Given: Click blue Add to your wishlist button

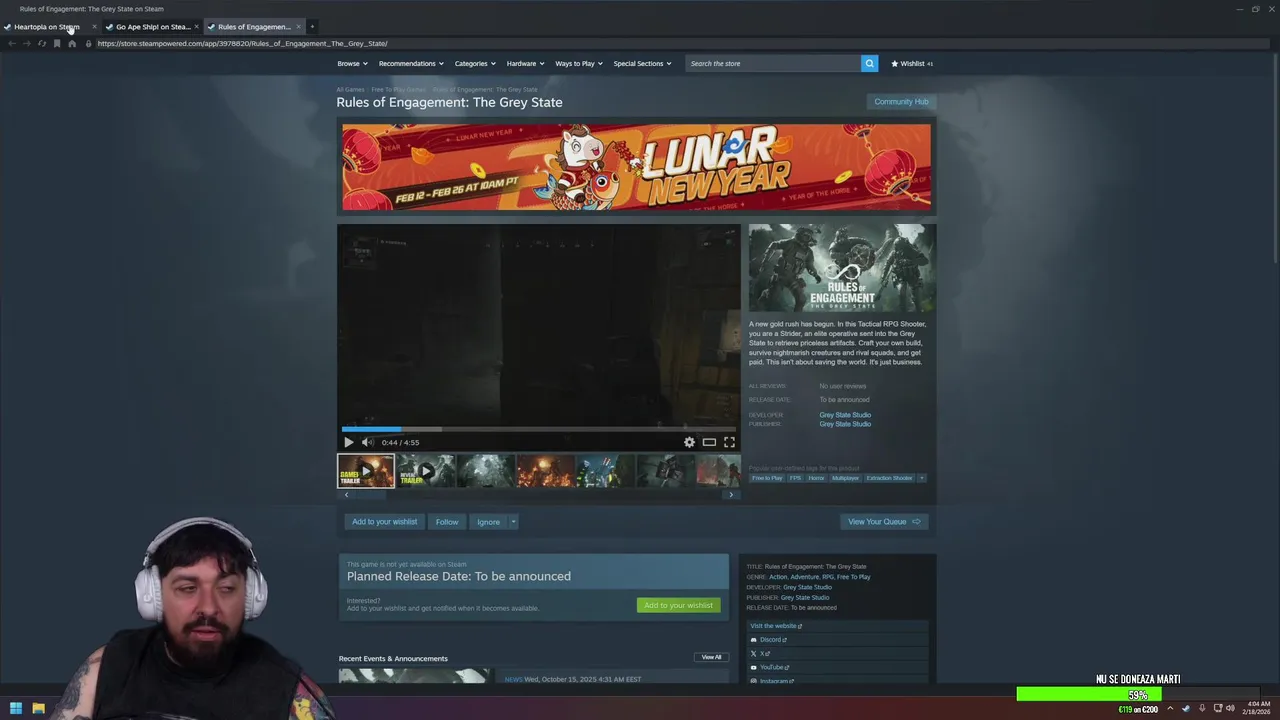Looking at the screenshot, I should pos(384,522).
